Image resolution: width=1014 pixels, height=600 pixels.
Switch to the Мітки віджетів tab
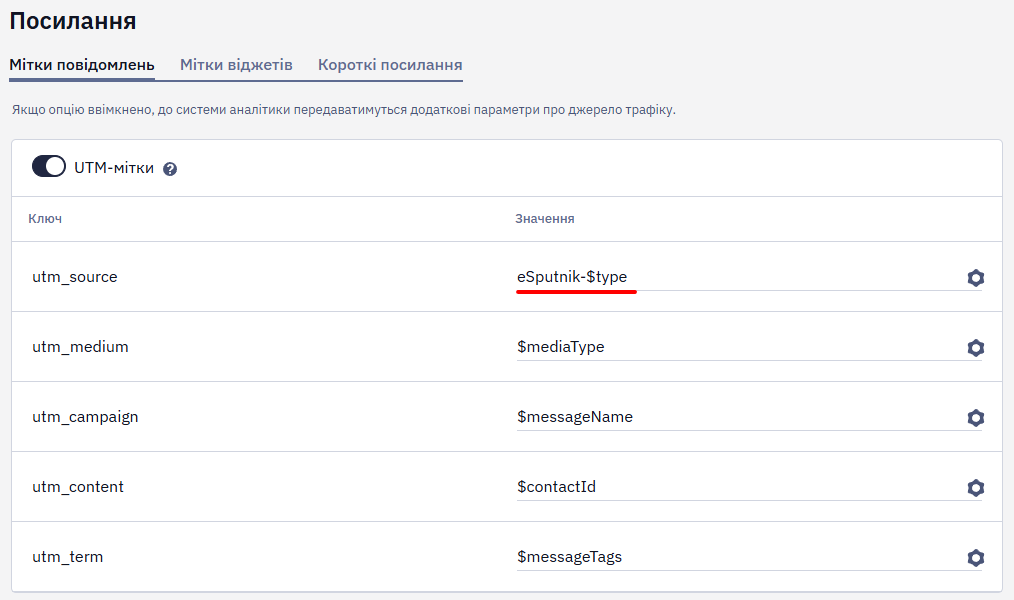[236, 65]
